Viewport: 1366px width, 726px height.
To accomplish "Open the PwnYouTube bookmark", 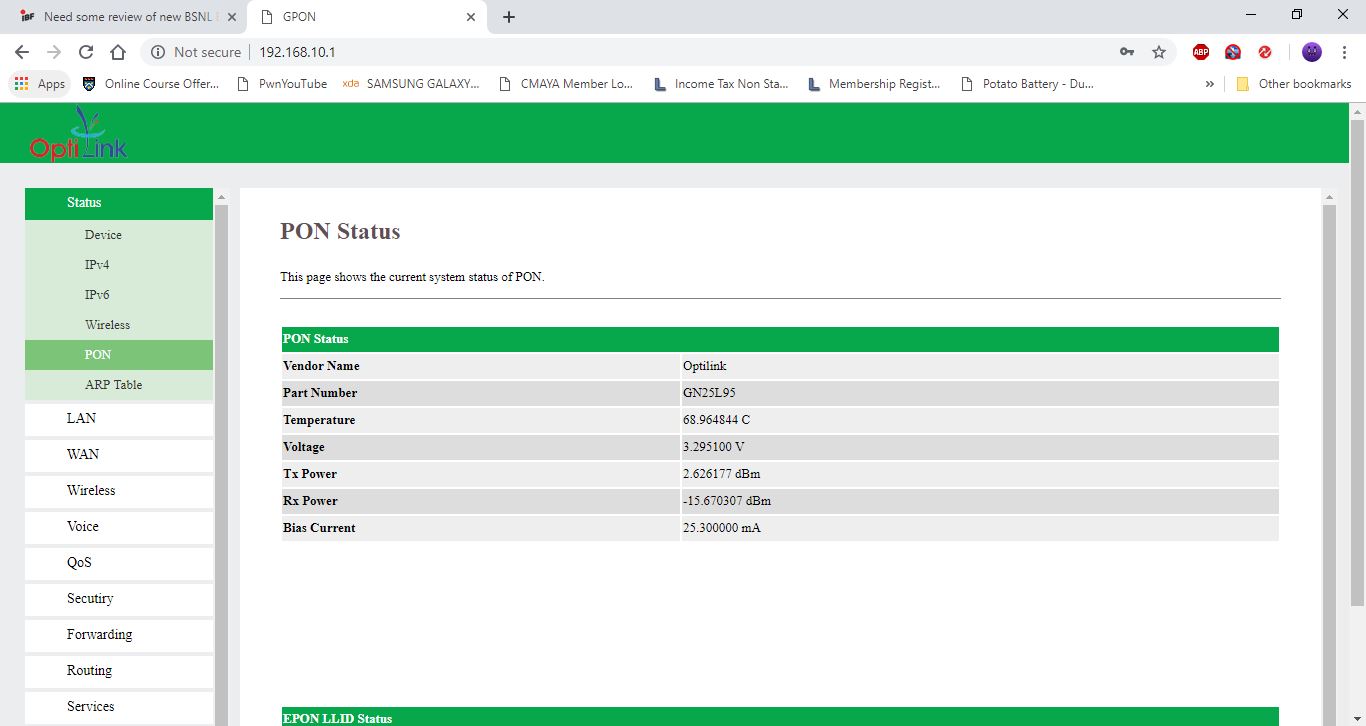I will click(282, 84).
